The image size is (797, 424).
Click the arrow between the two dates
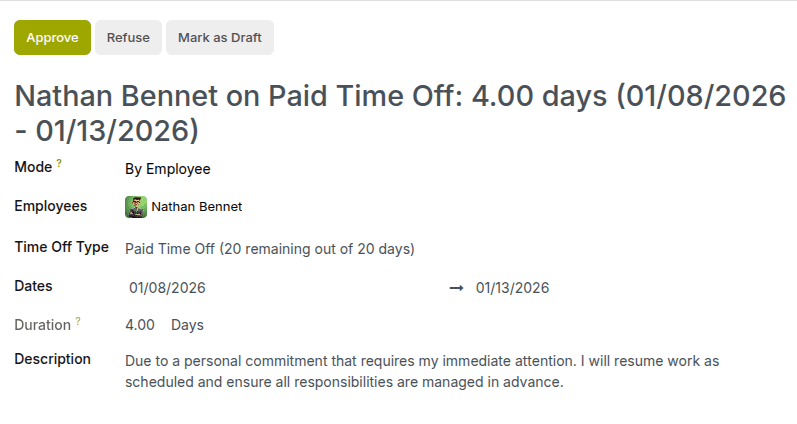456,288
